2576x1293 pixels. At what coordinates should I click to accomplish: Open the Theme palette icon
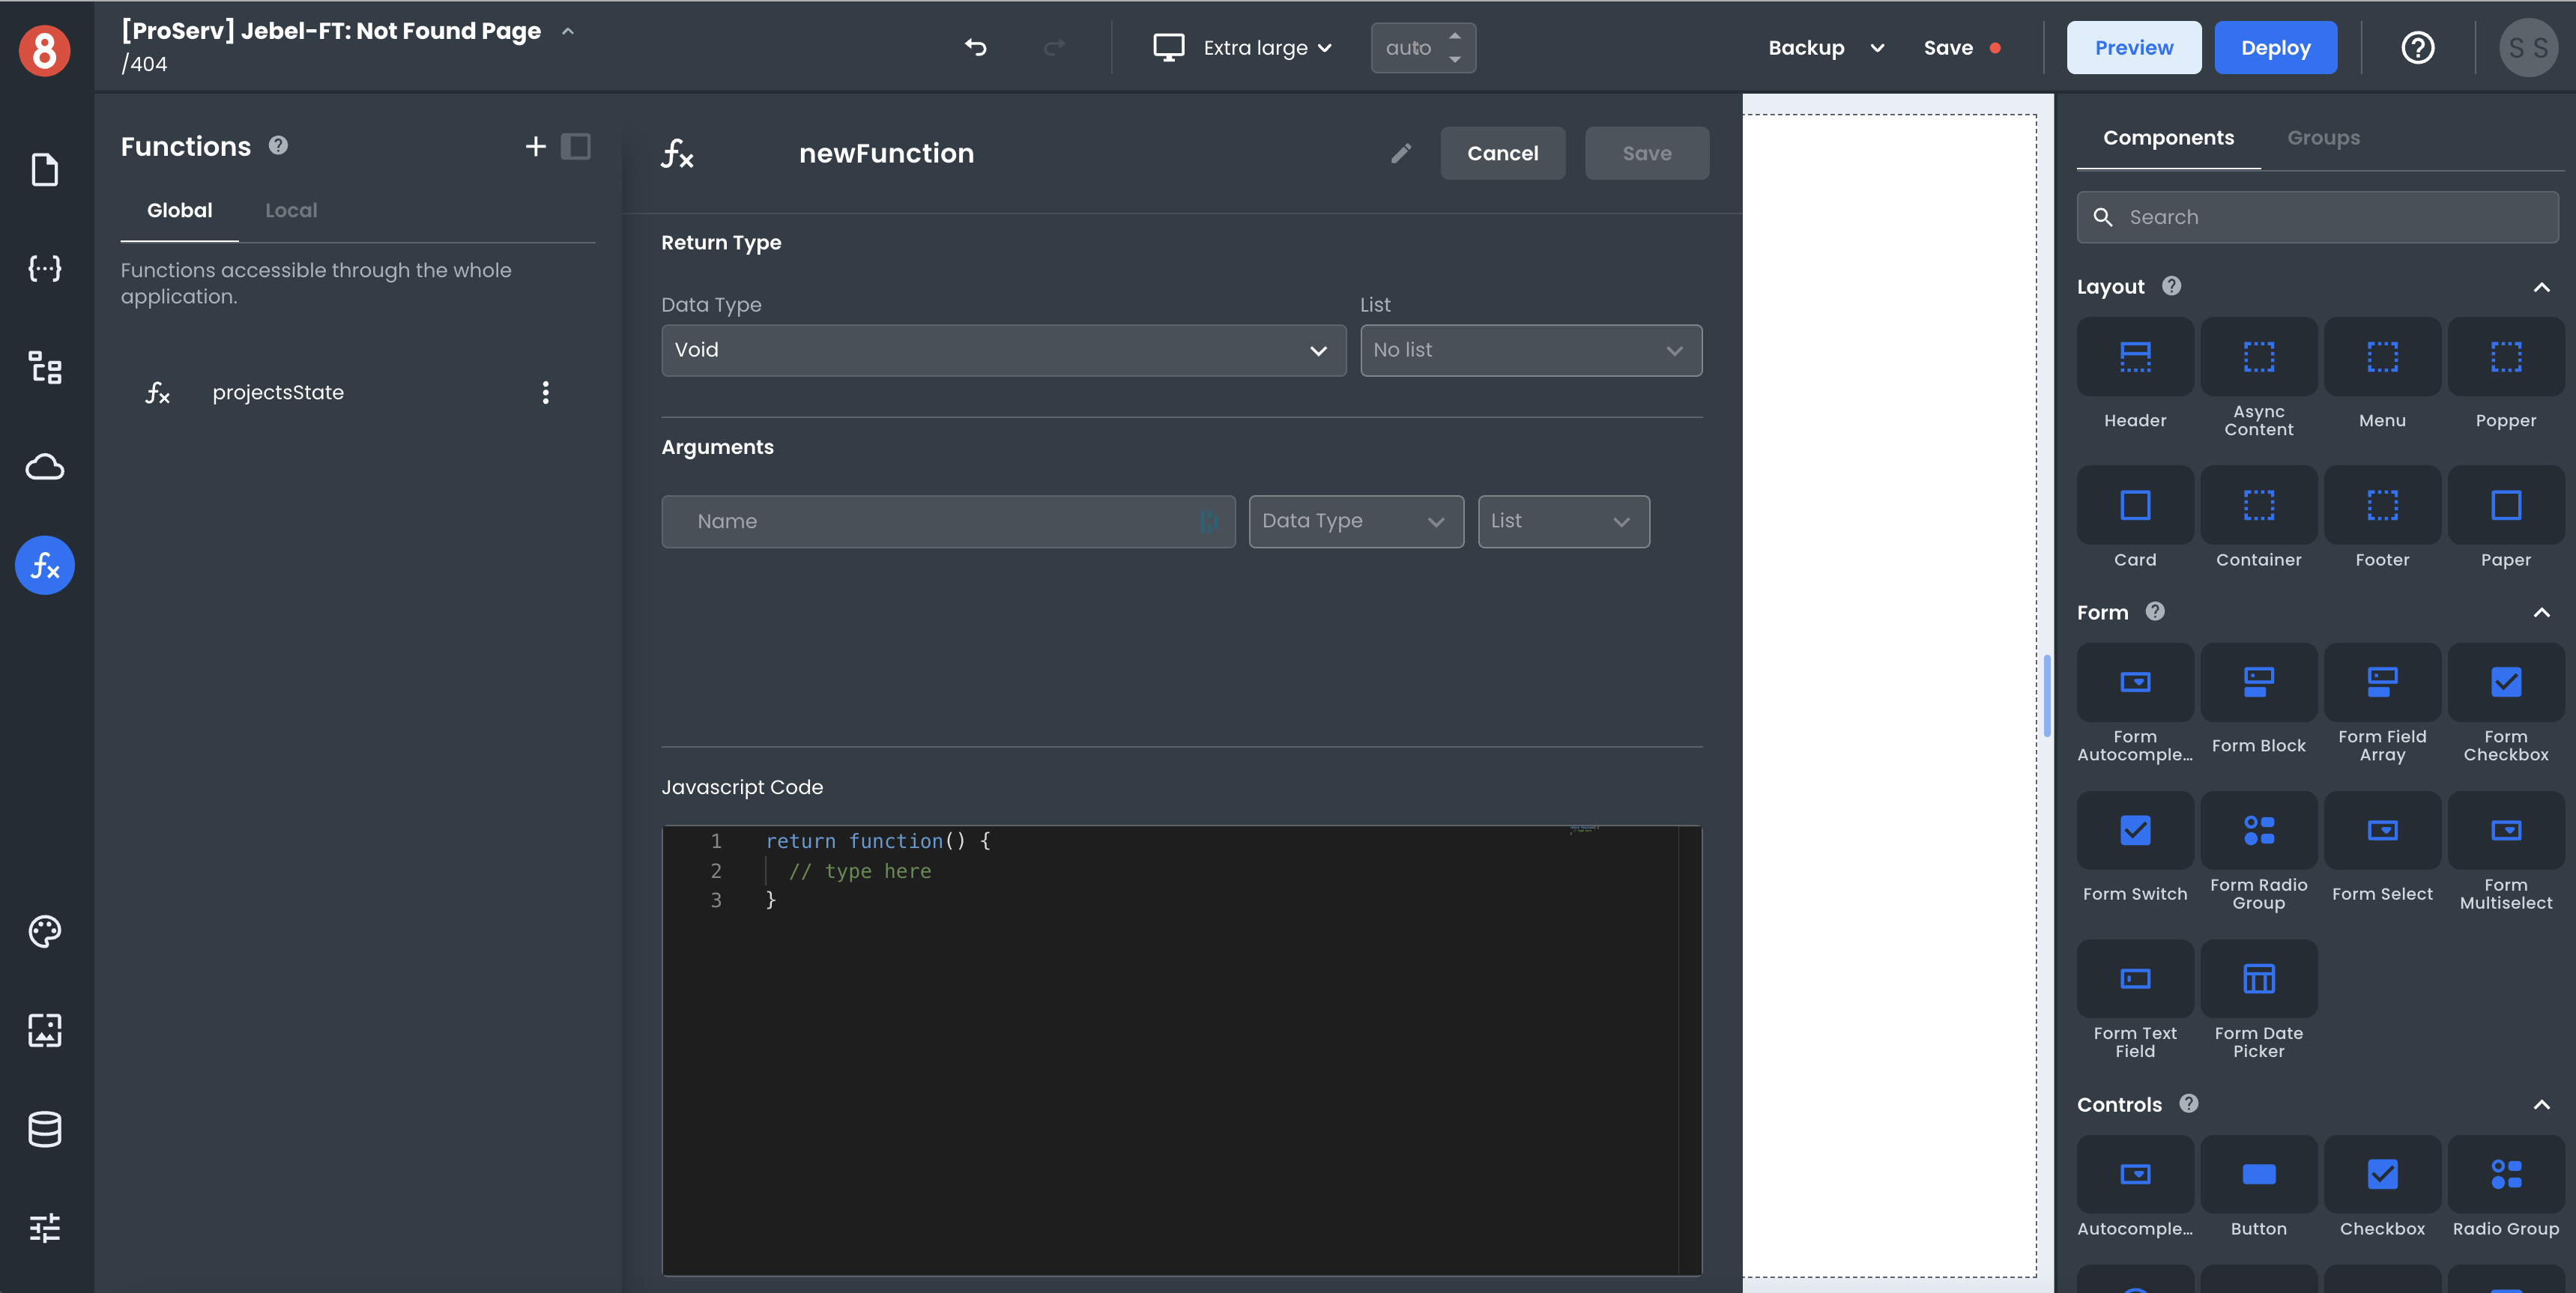click(x=45, y=931)
